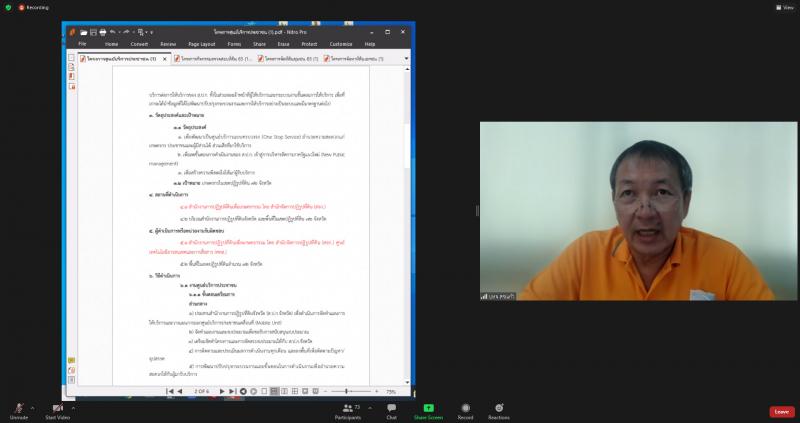This screenshot has height=423, width=800.
Task: Switch to the Review ribbon tab
Action: (x=168, y=44)
